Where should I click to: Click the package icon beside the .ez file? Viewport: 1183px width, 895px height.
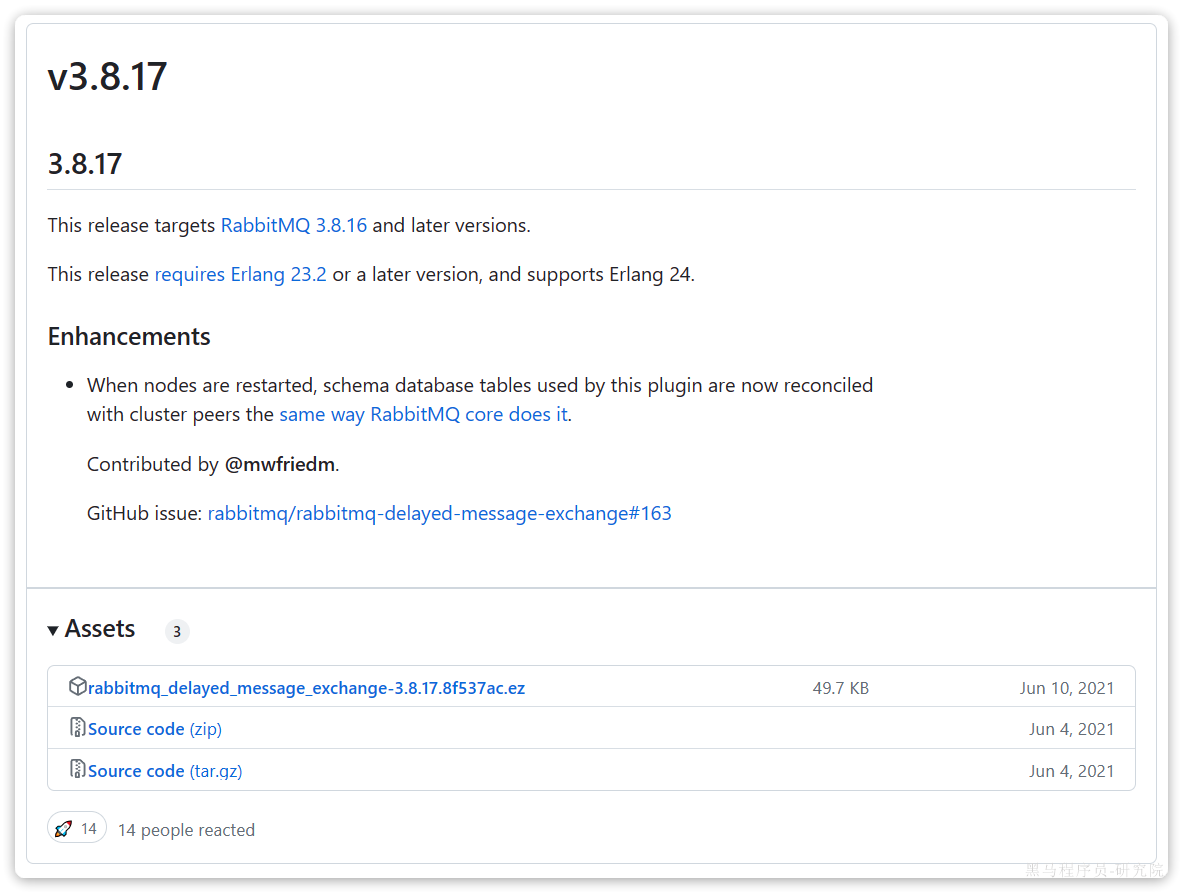(x=77, y=687)
